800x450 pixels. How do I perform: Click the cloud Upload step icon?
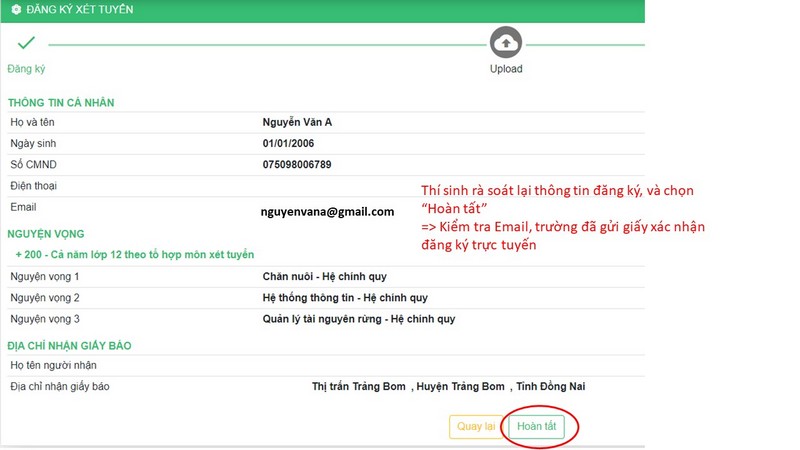505,44
